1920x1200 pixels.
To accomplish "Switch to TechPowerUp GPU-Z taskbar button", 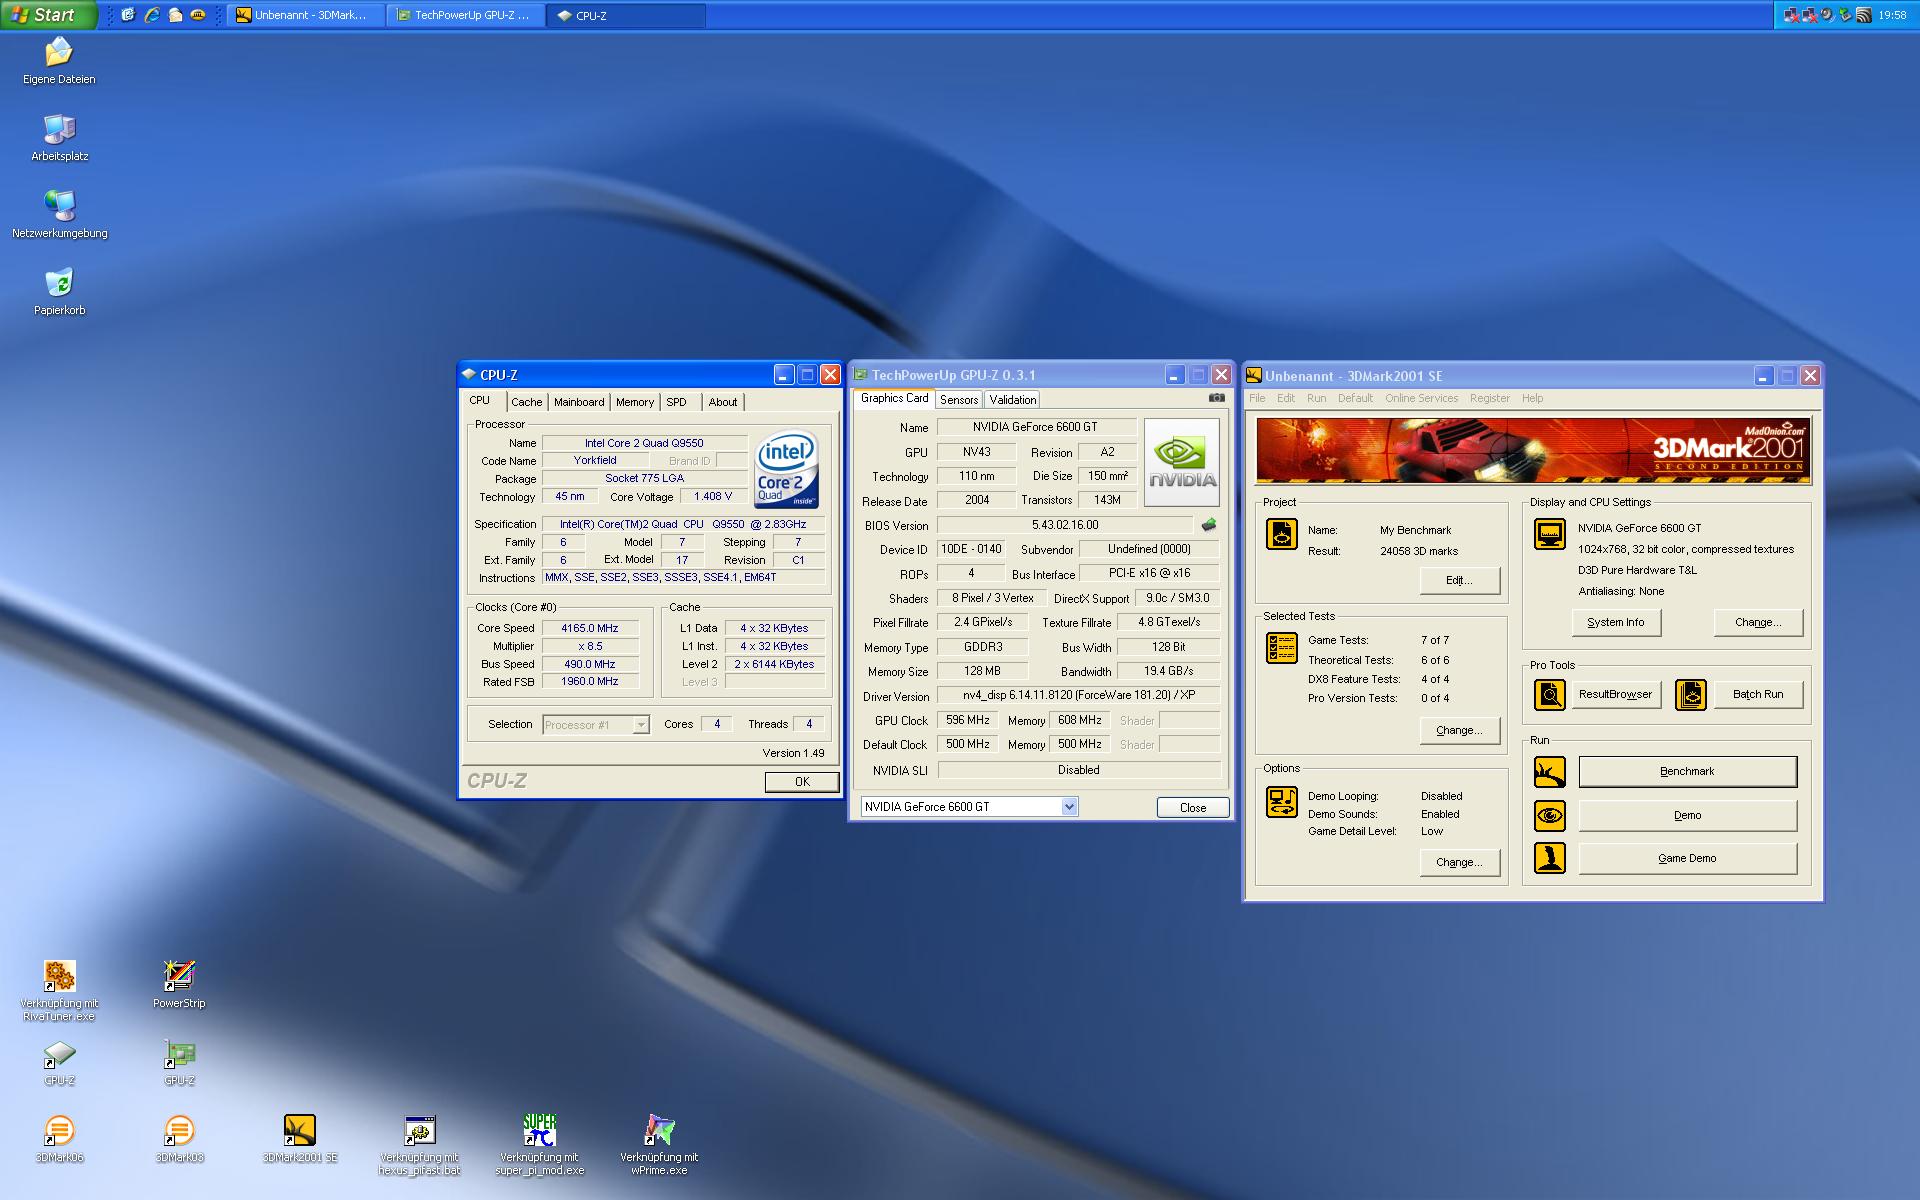I will point(466,15).
